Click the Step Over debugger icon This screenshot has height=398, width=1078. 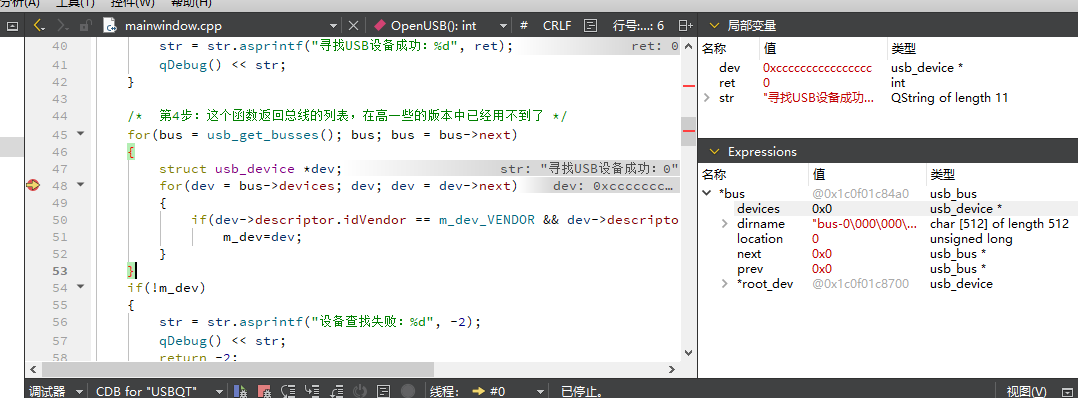coord(288,391)
